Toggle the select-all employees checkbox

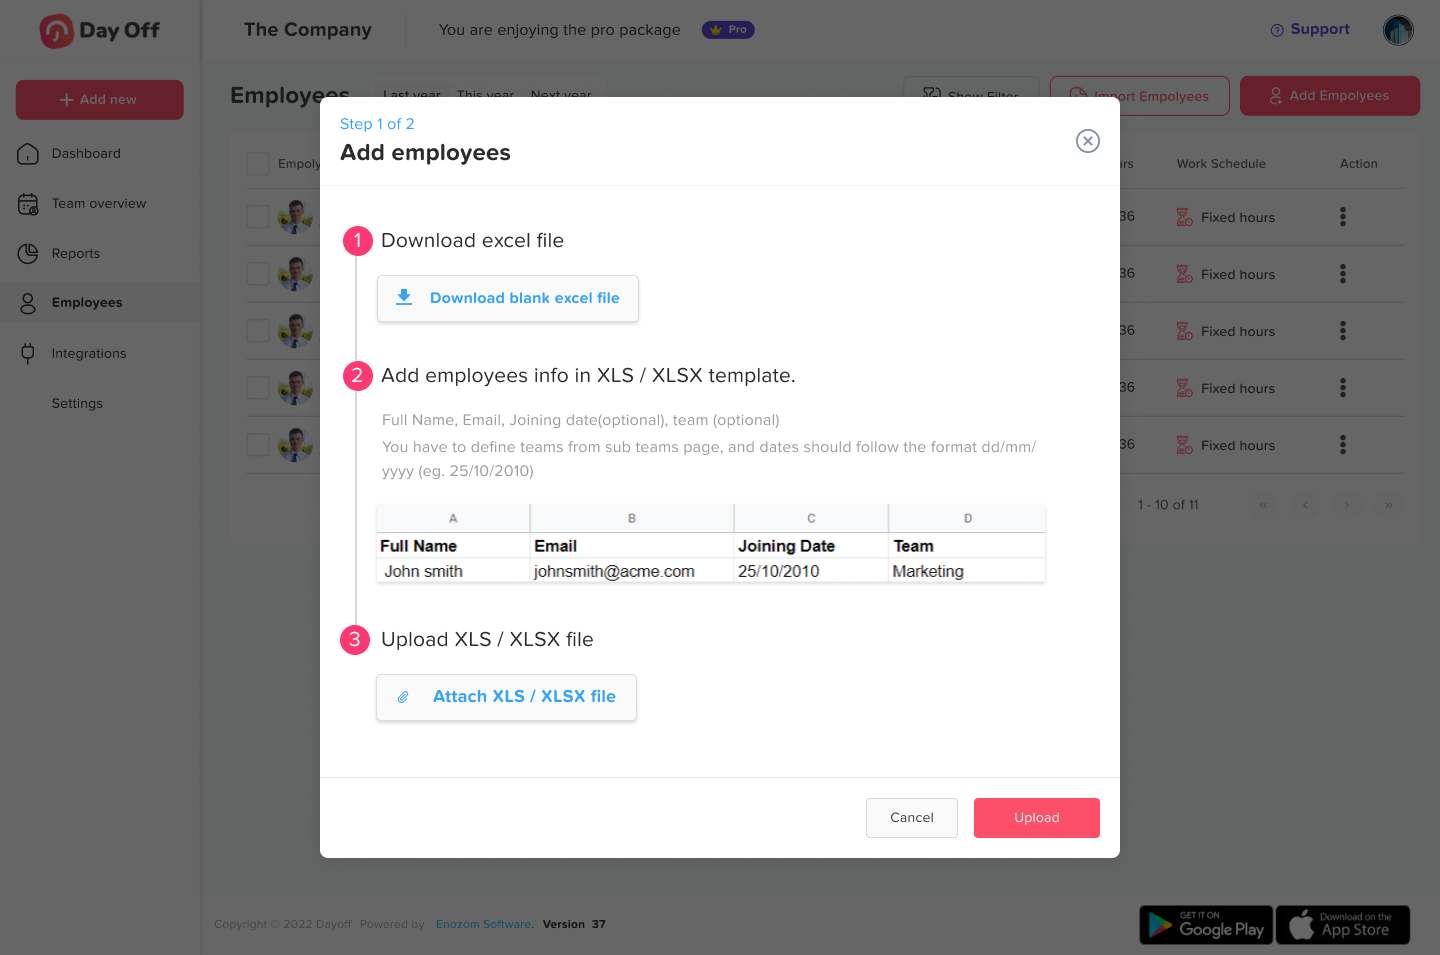pos(258,164)
